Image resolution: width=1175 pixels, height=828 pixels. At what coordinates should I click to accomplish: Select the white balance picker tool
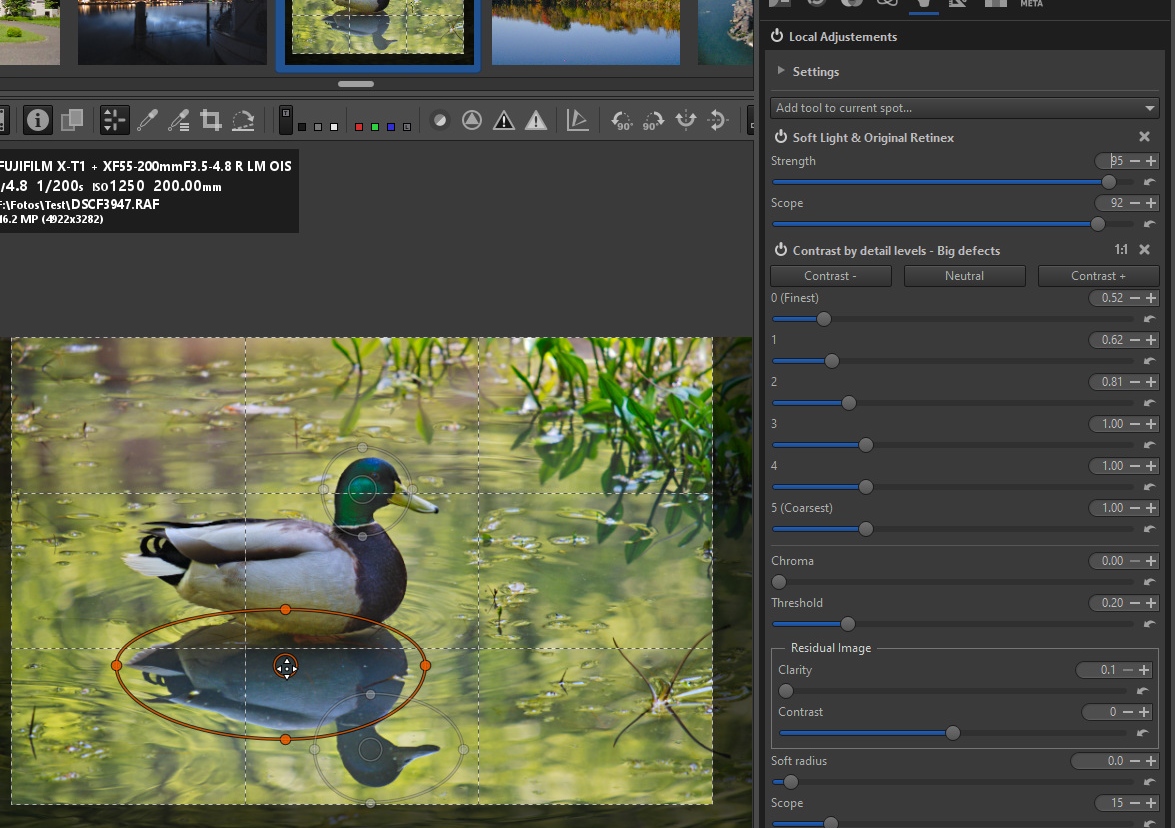(x=147, y=120)
